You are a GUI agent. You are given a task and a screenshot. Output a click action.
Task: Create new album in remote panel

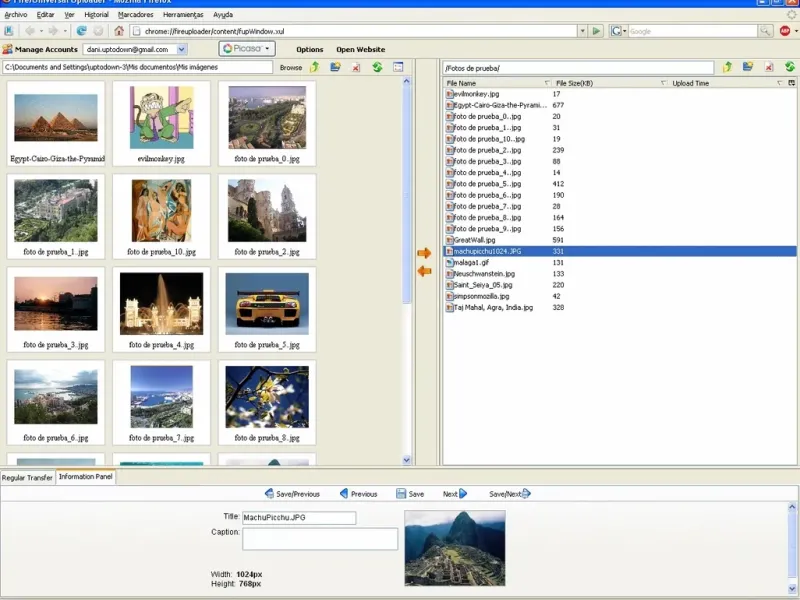(x=748, y=67)
